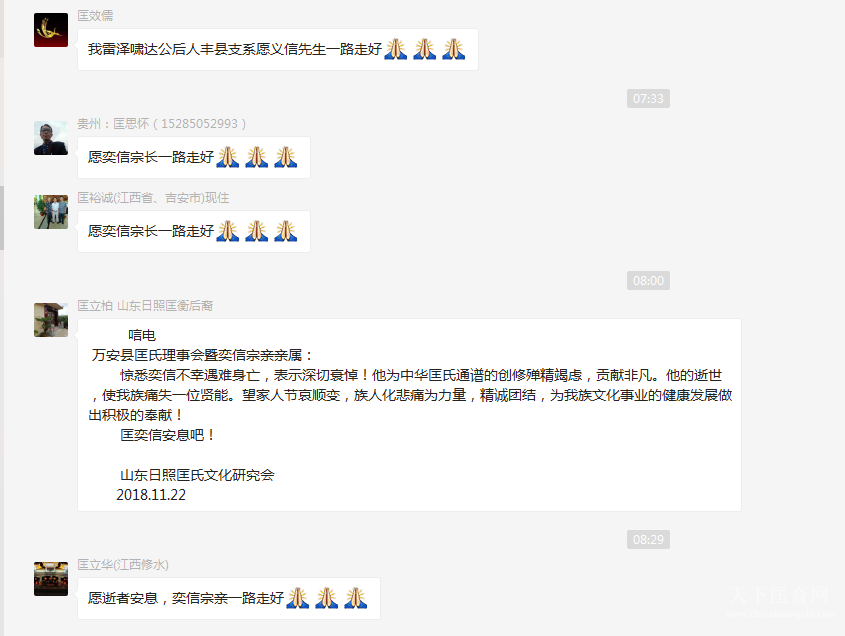The image size is (845, 636).
Task: Select sender label 匡立柏 山东日照匡衡后裔
Action: (x=145, y=306)
